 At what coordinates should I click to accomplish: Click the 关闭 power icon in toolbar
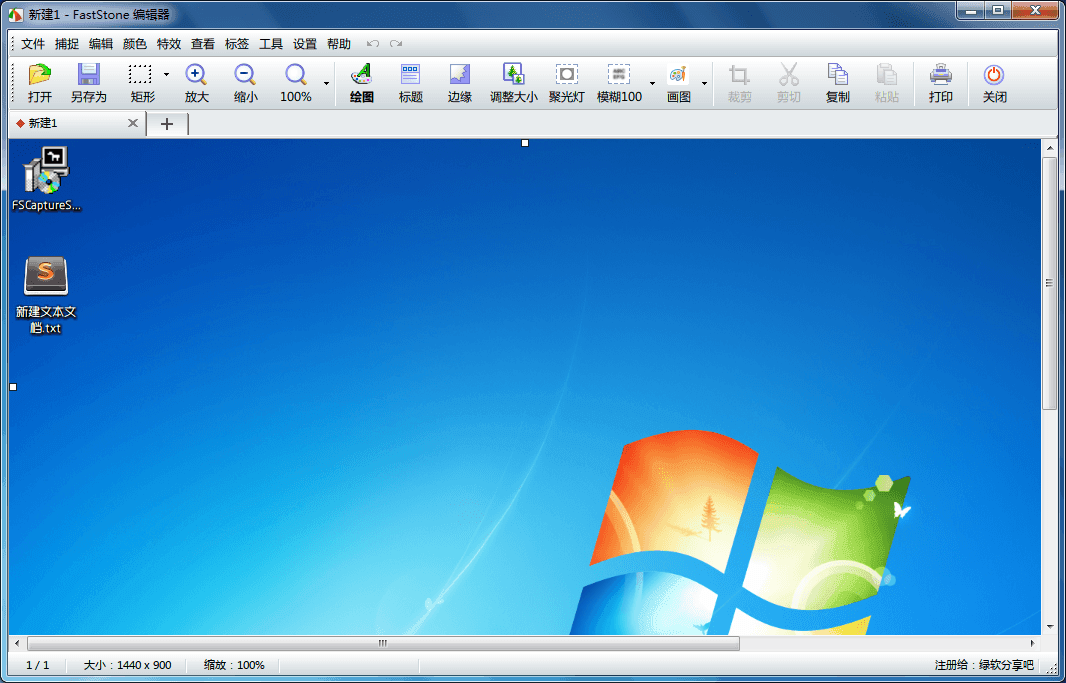click(x=994, y=75)
